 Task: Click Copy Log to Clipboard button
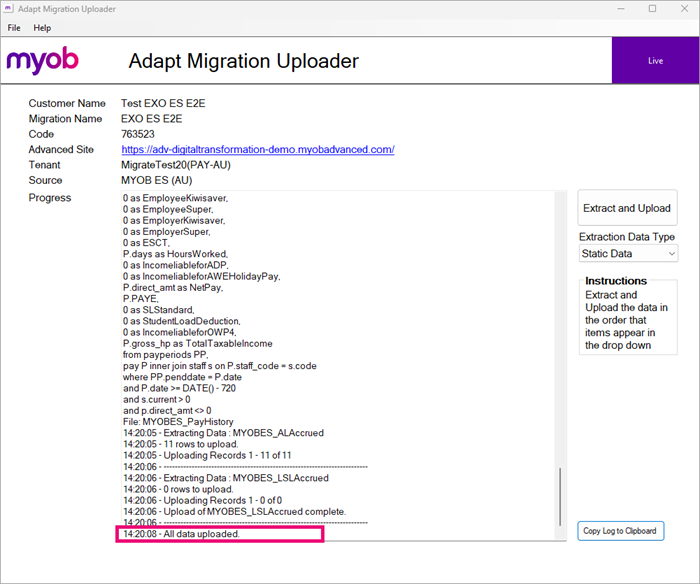[620, 531]
